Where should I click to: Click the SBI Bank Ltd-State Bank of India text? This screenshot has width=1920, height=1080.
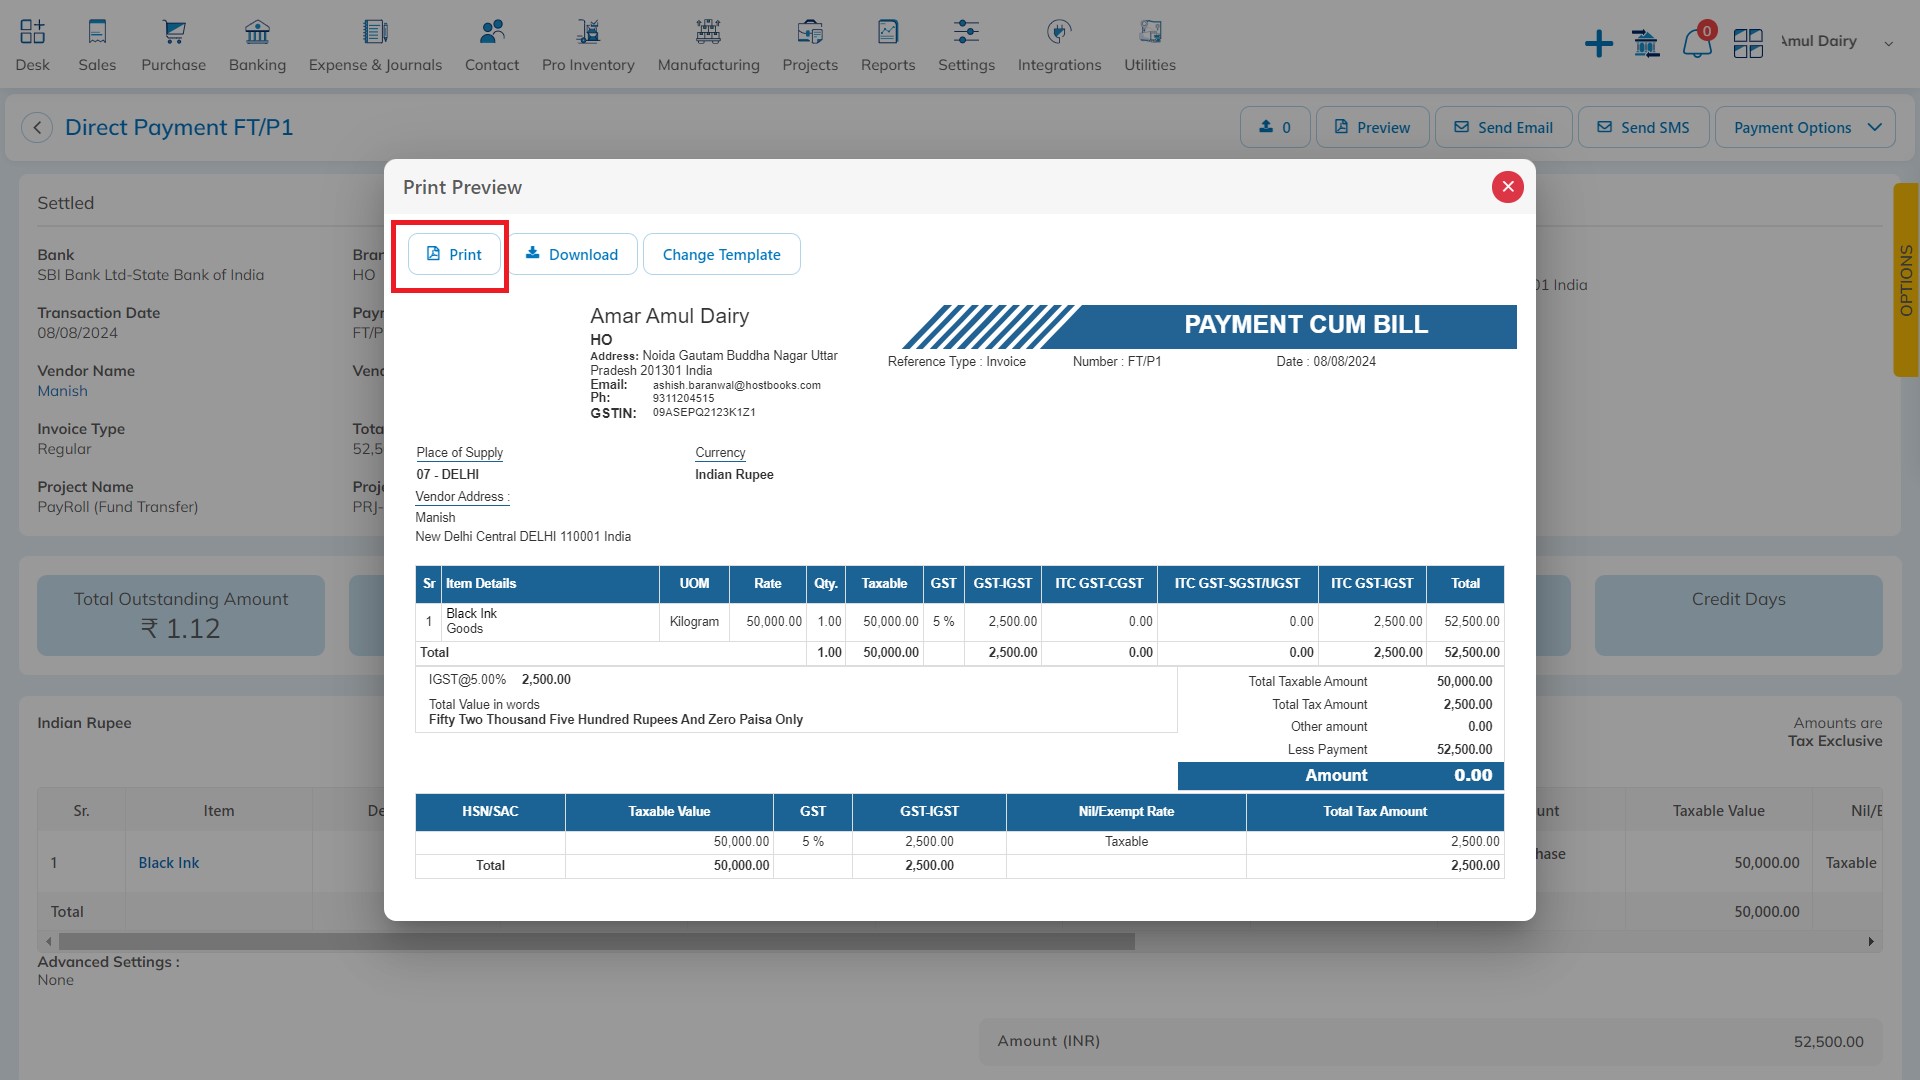[150, 275]
